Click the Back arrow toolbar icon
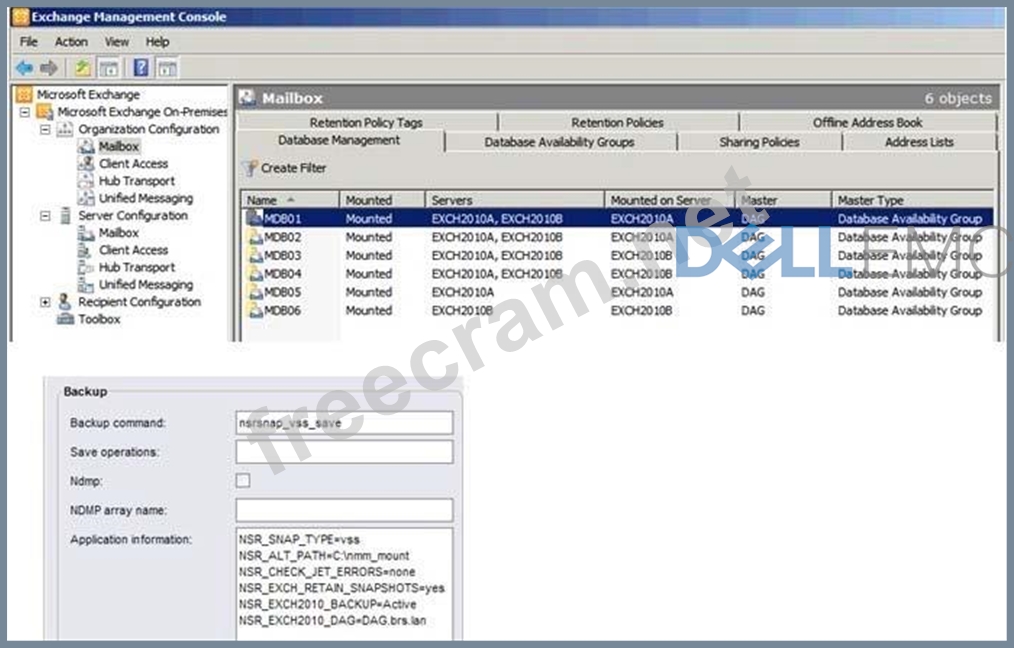Image resolution: width=1014 pixels, height=648 pixels. [x=25, y=67]
